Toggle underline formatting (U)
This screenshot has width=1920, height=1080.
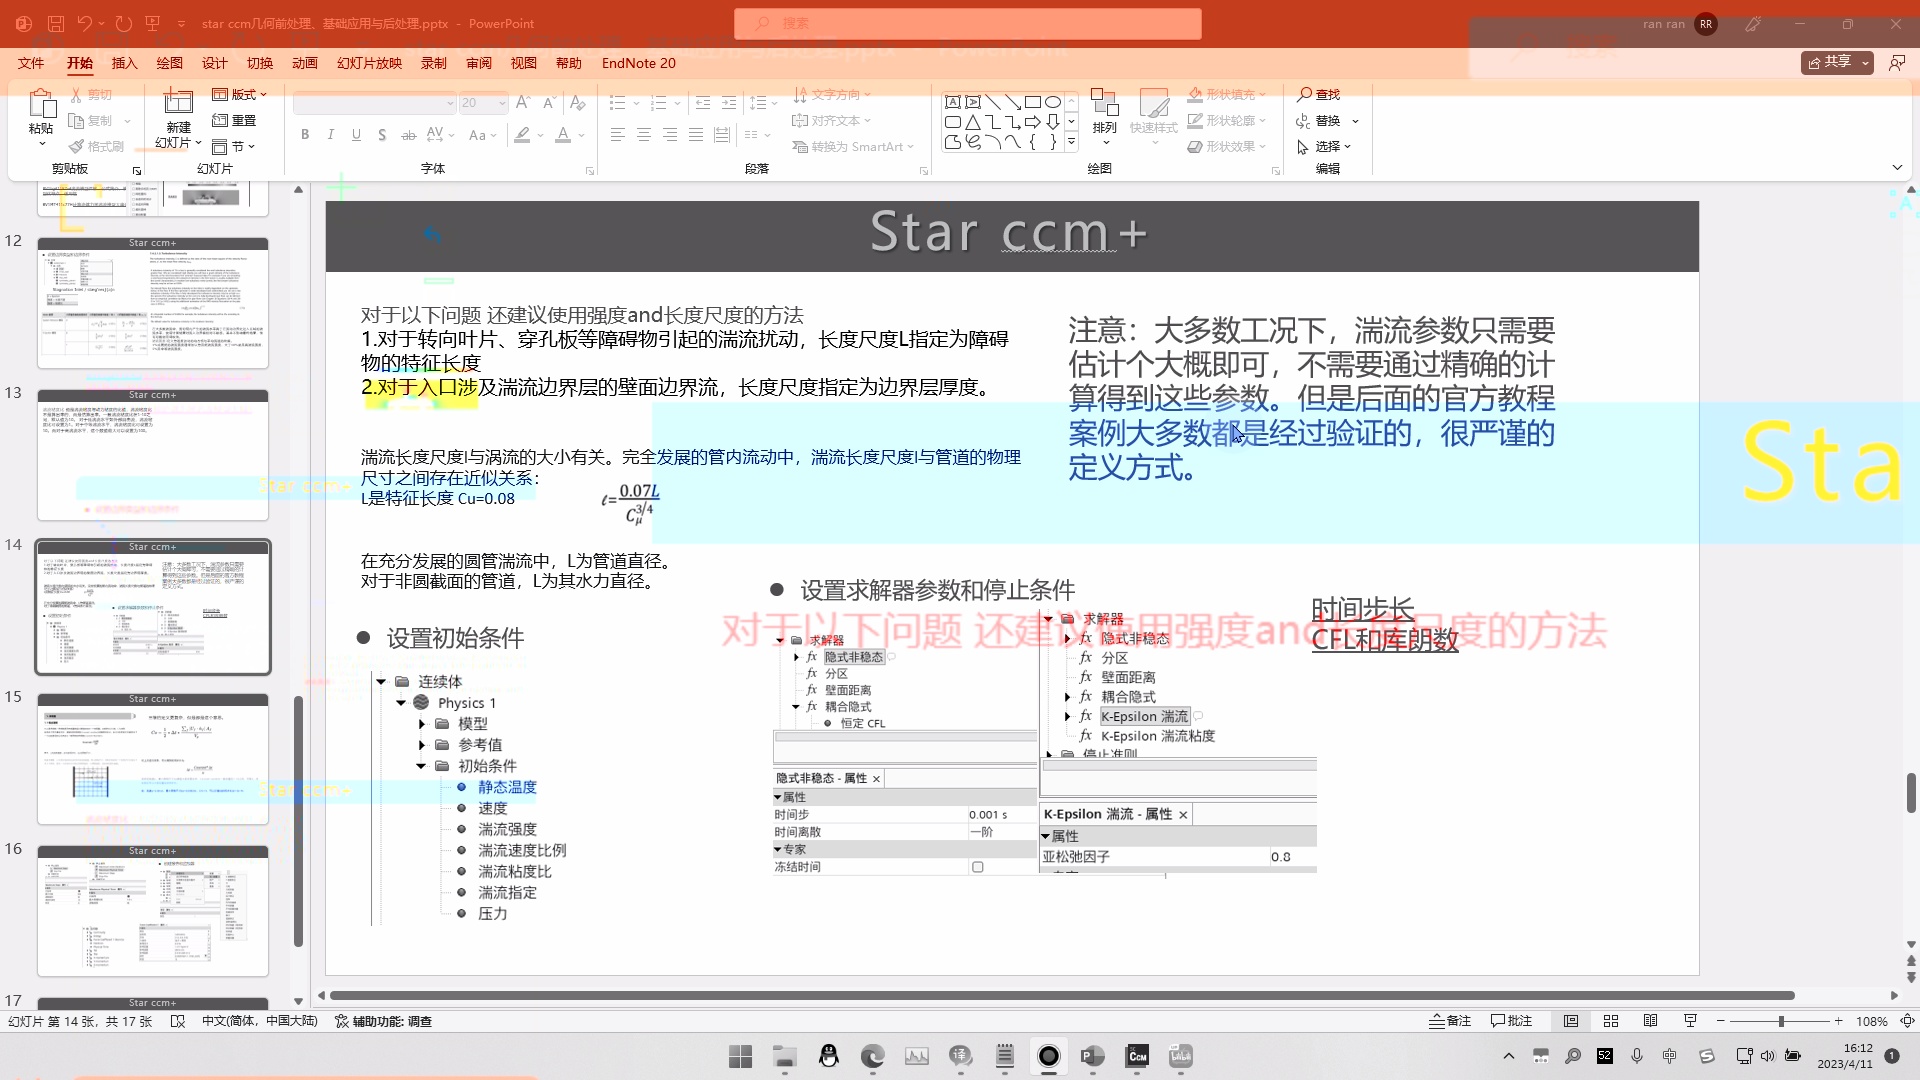coord(356,134)
